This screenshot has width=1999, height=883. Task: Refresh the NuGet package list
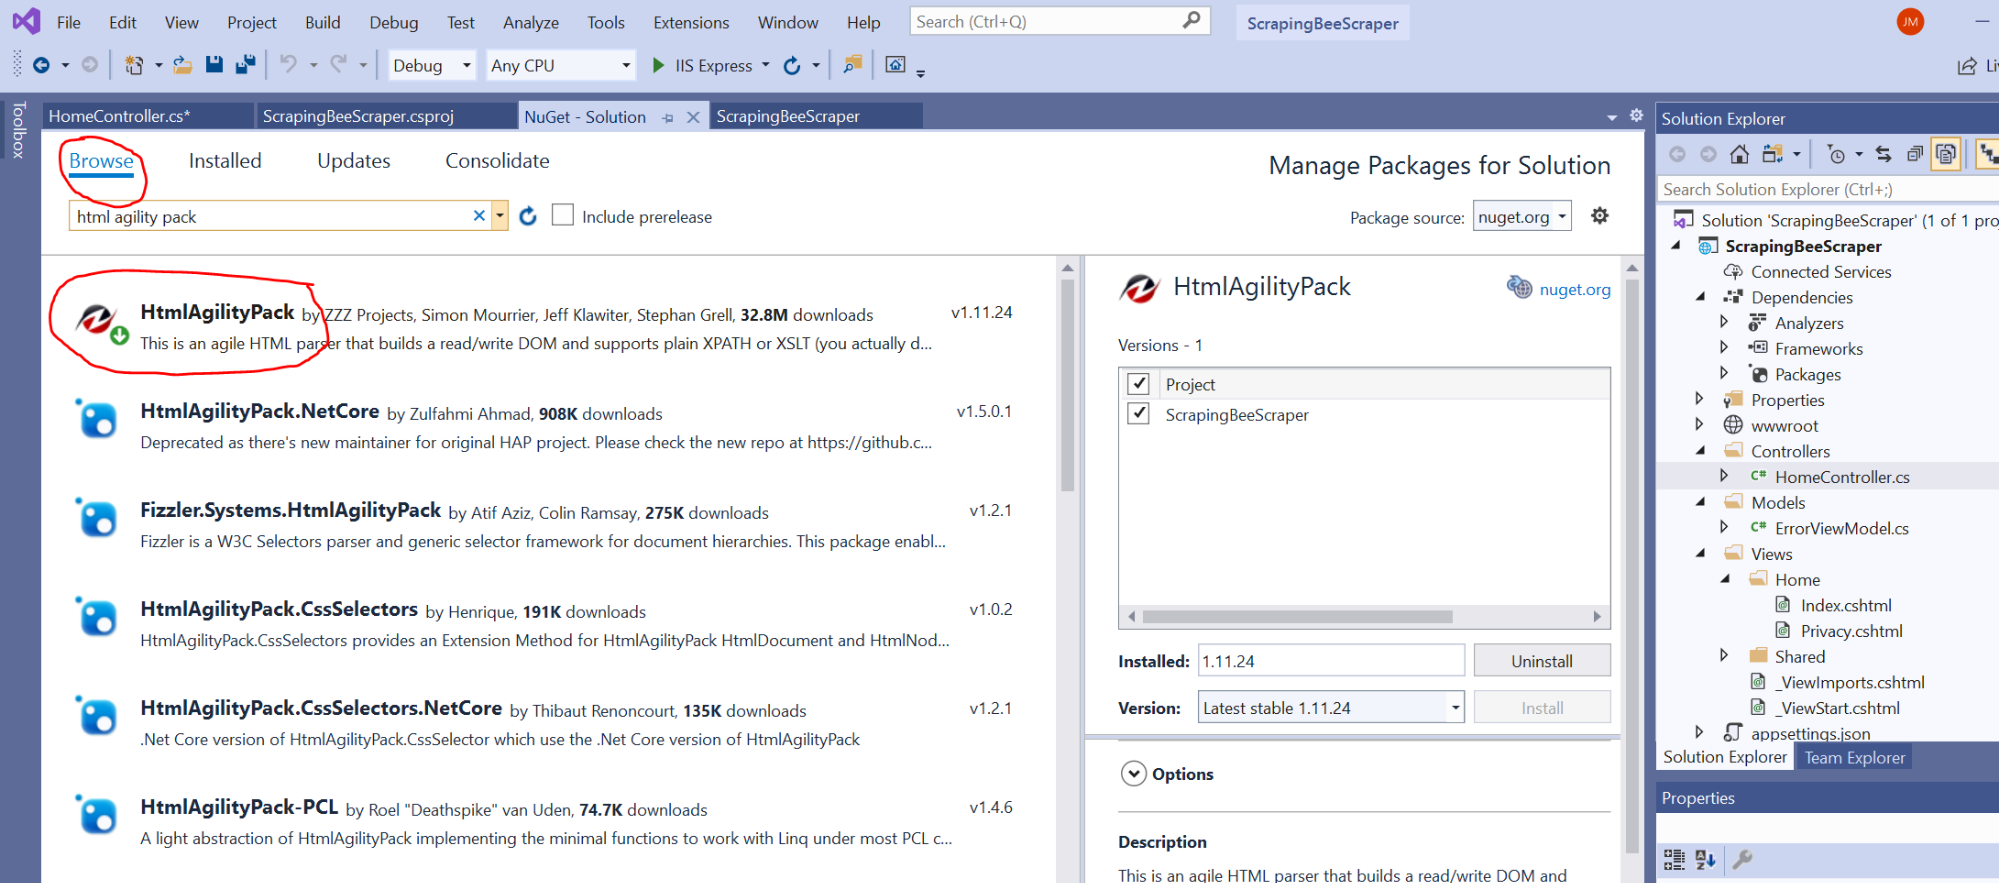click(x=528, y=216)
